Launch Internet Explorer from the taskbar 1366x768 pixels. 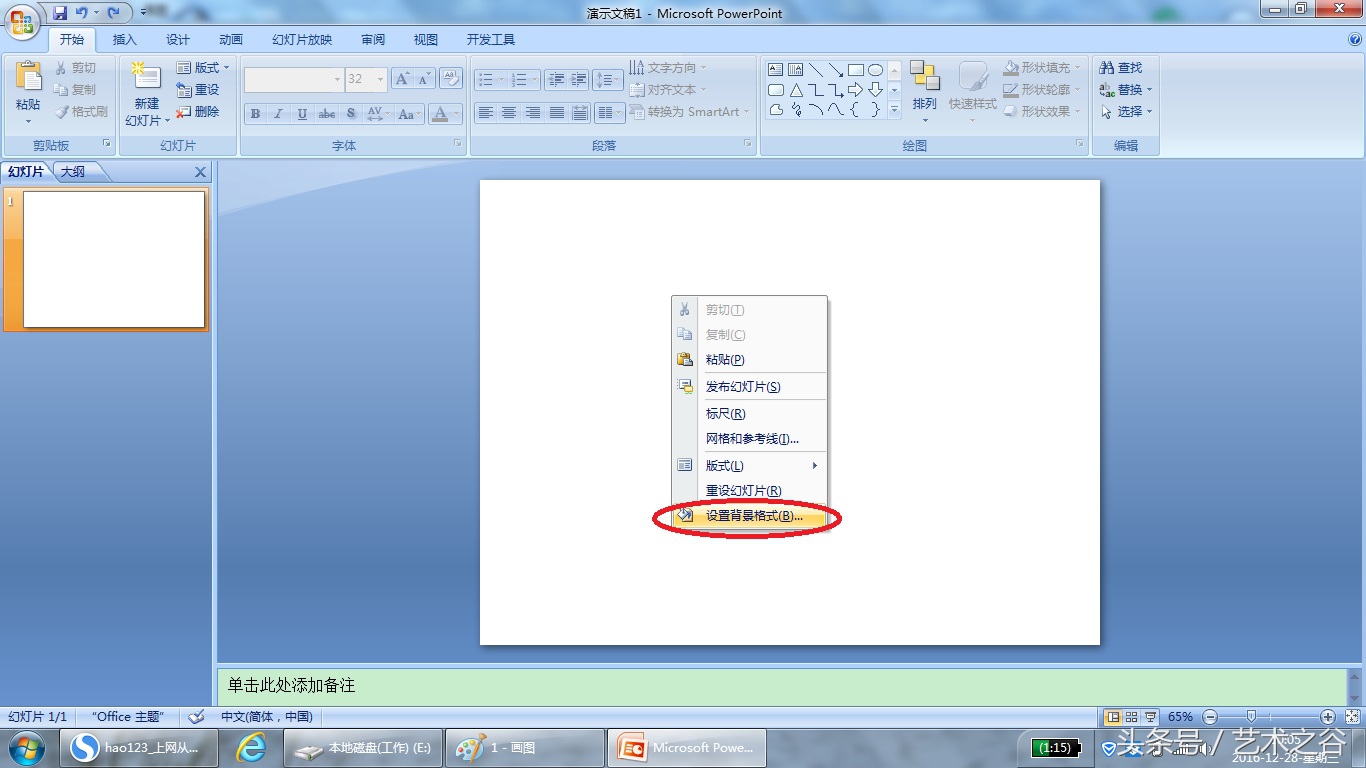click(x=251, y=748)
